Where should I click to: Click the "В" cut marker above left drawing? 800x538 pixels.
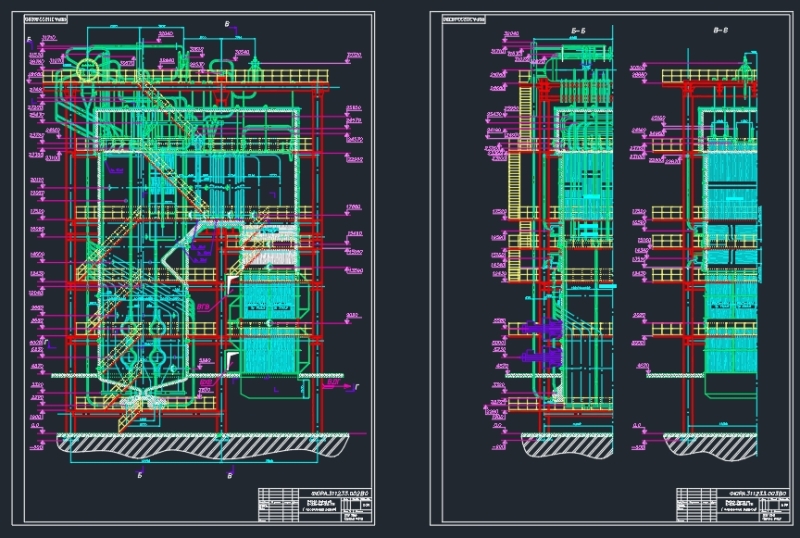(227, 24)
